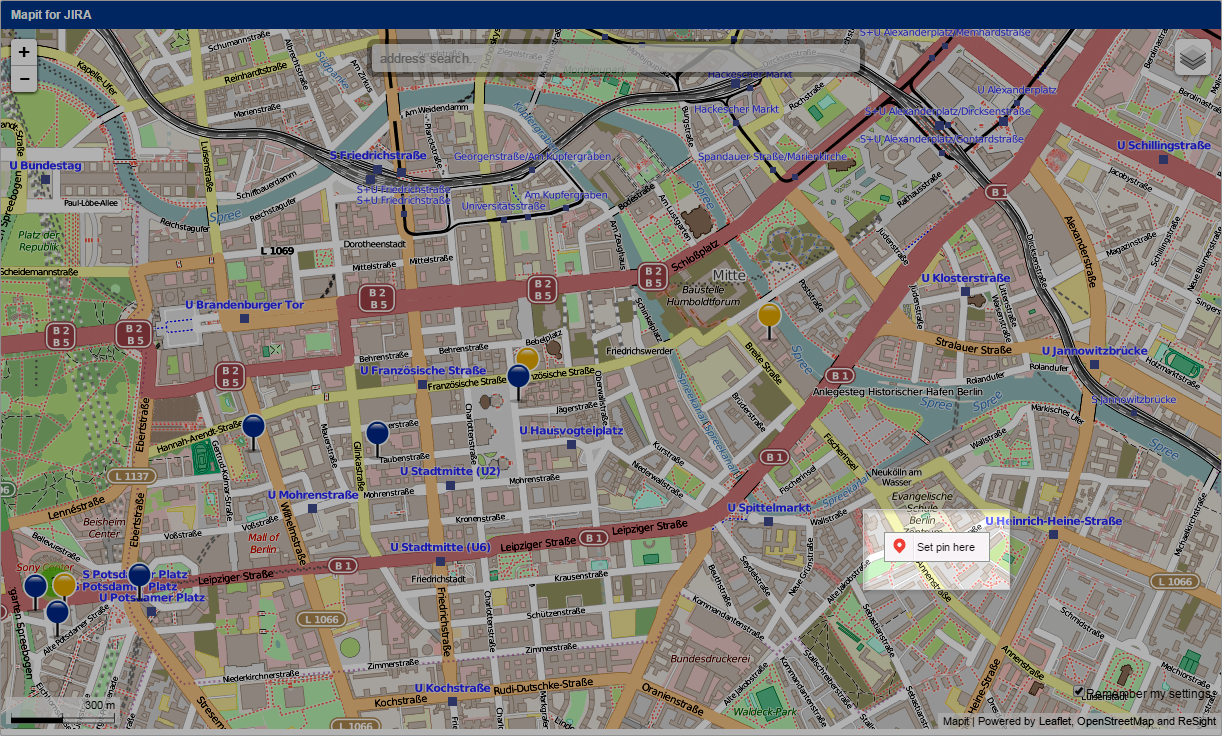Select blue pin on Alte Potsdamer Straße
The height and width of the screenshot is (736, 1222).
point(58,612)
